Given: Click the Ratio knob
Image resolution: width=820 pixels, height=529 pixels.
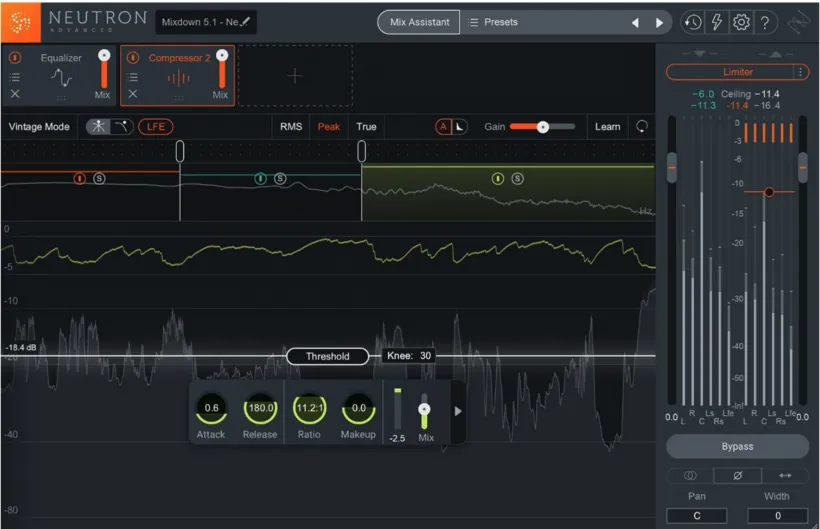Looking at the screenshot, I should click(310, 408).
